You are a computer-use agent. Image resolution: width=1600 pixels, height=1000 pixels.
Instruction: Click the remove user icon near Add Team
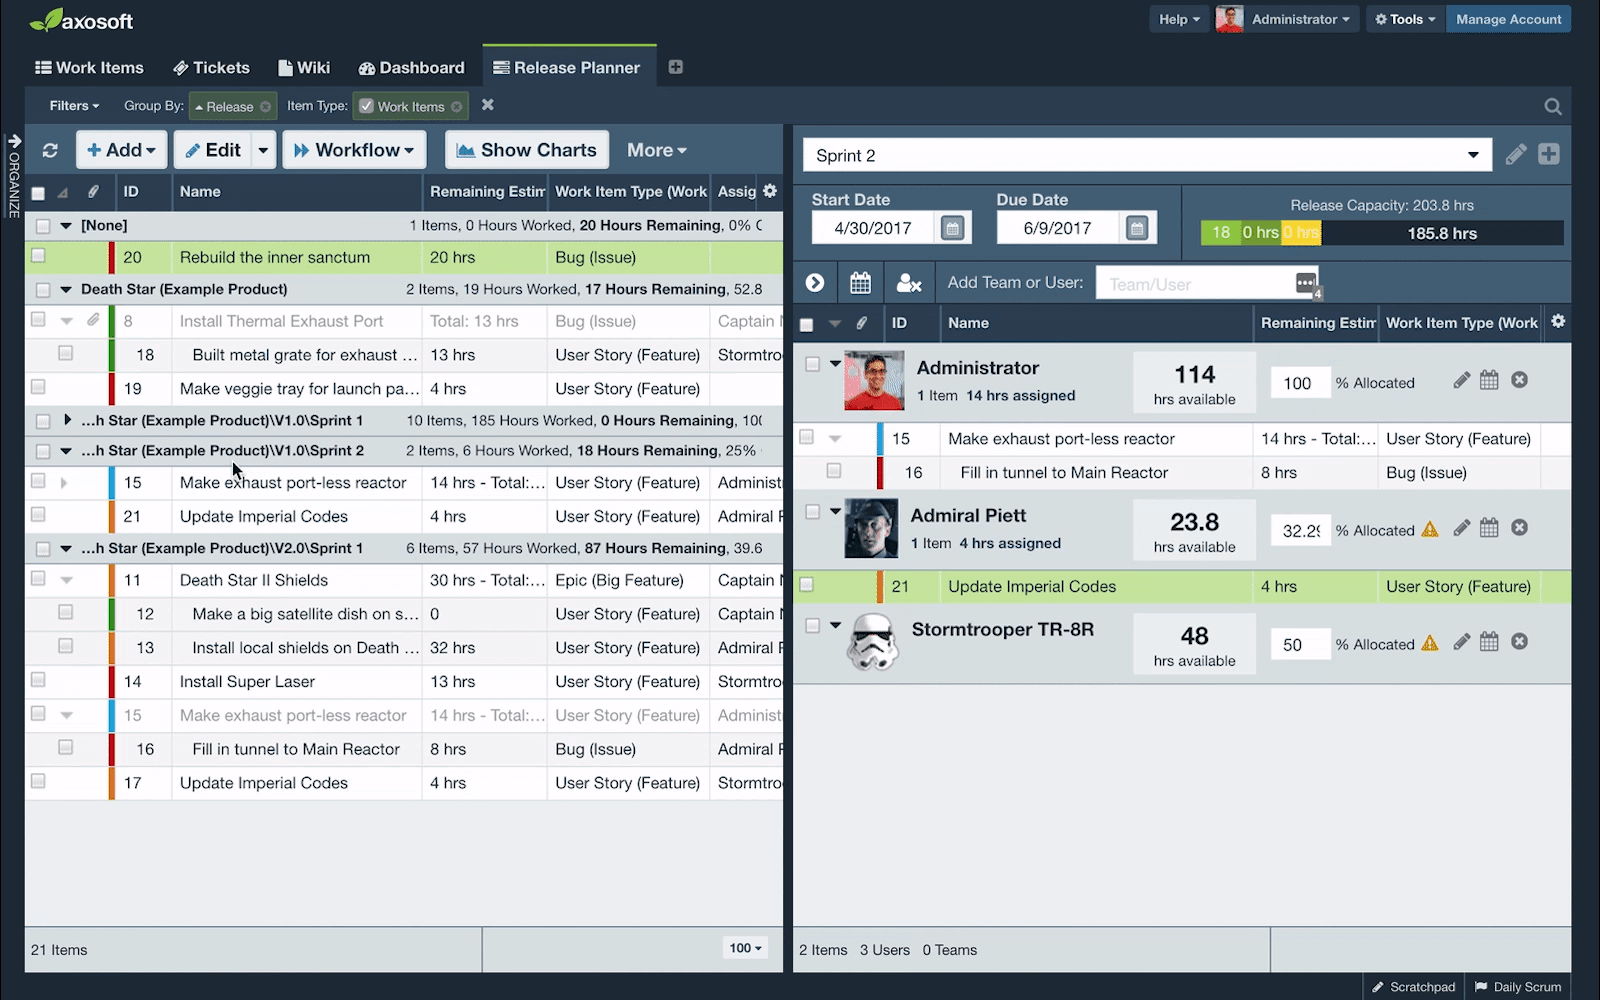tap(909, 283)
